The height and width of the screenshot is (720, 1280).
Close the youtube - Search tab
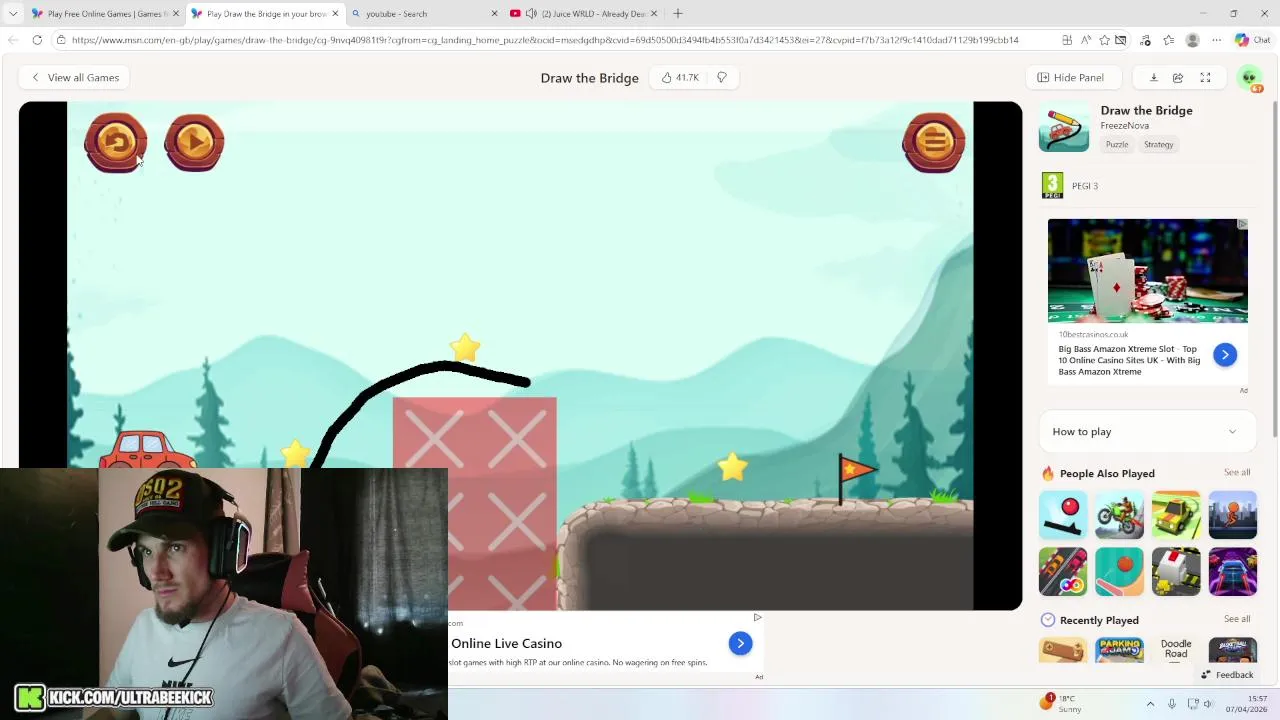pos(494,14)
